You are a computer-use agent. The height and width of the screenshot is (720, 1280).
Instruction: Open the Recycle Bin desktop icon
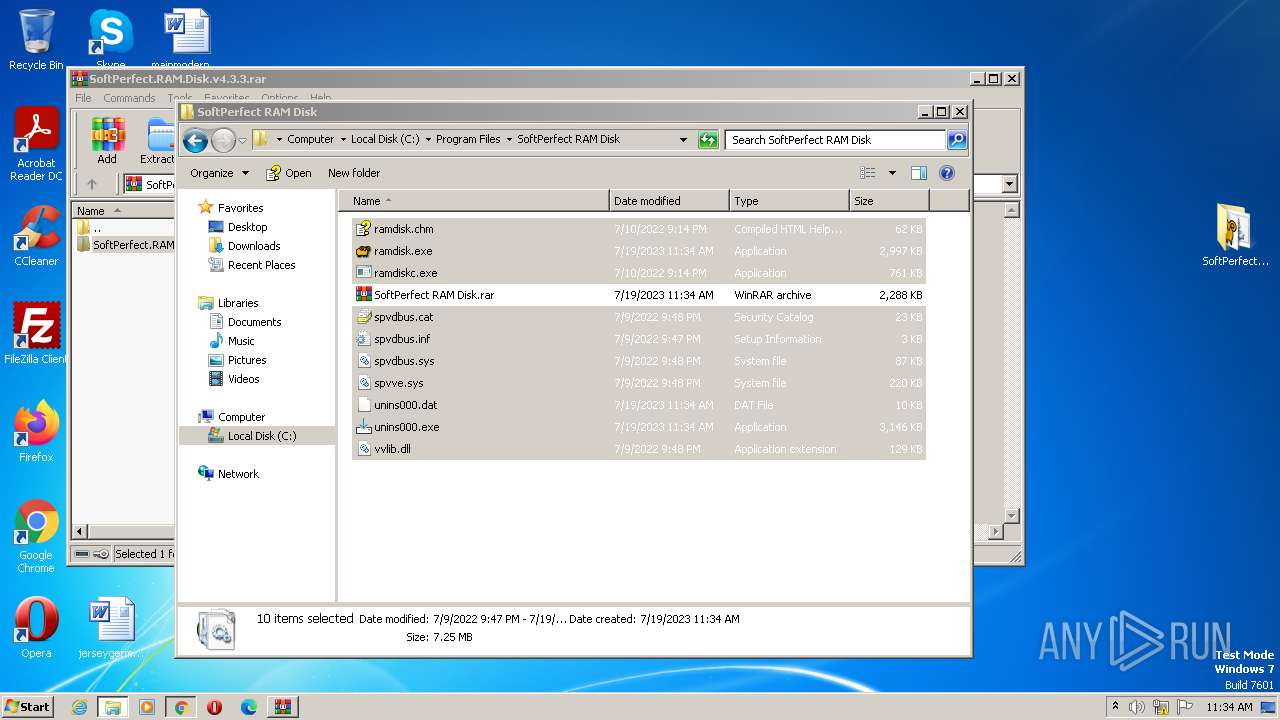pos(36,40)
